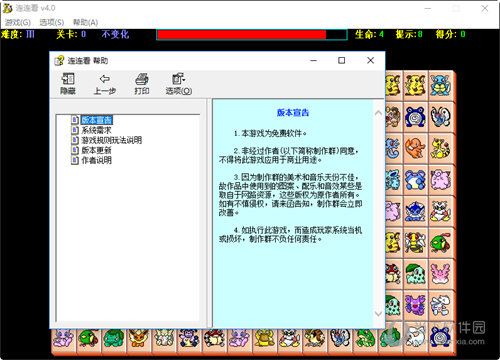
Task: Open the 游戏规则玩法说明 help topic
Action: 112,140
